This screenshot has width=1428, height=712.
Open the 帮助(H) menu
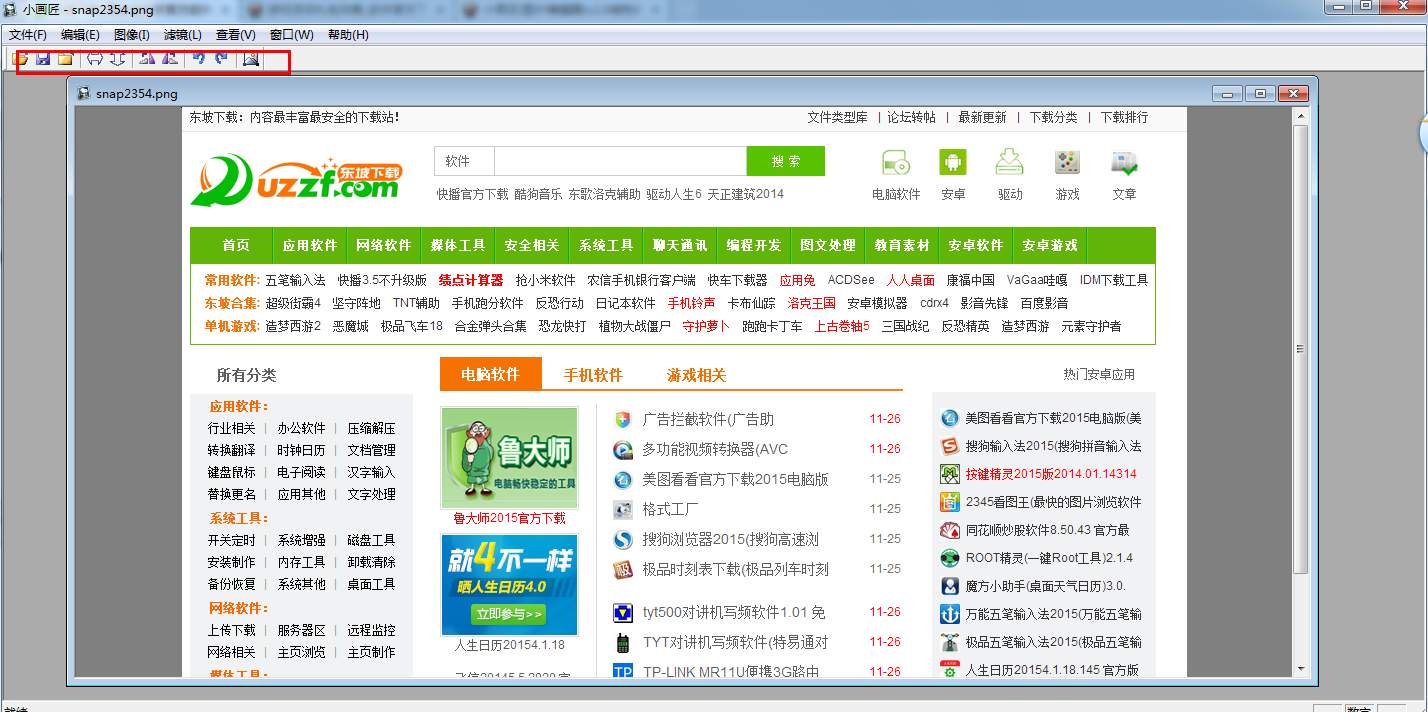pos(348,35)
